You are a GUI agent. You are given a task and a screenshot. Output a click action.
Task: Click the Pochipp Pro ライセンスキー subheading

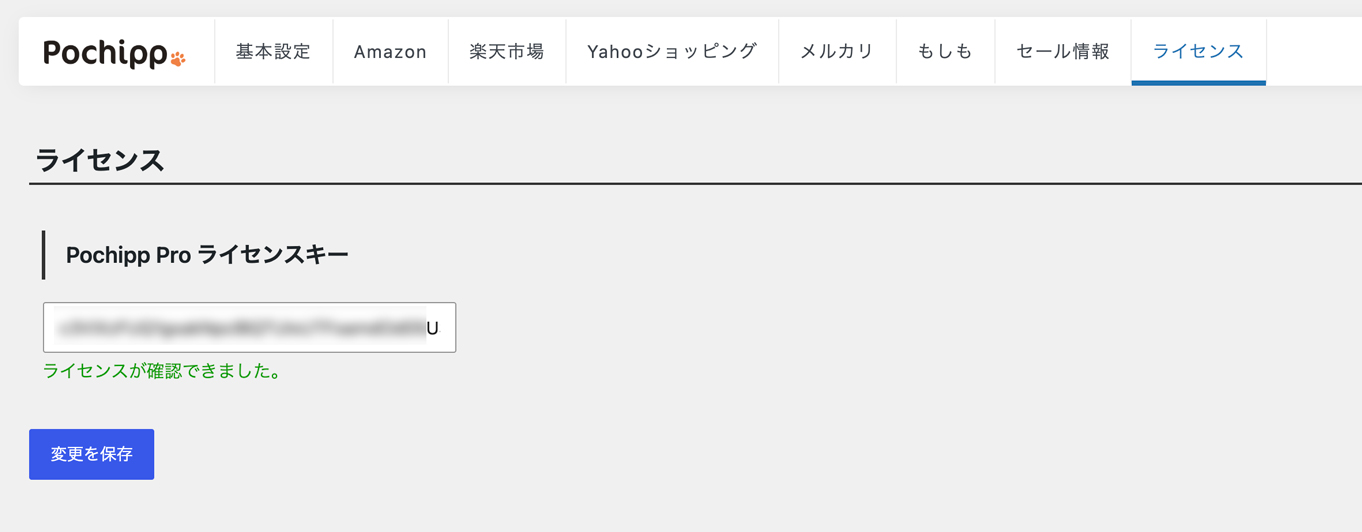click(x=207, y=255)
